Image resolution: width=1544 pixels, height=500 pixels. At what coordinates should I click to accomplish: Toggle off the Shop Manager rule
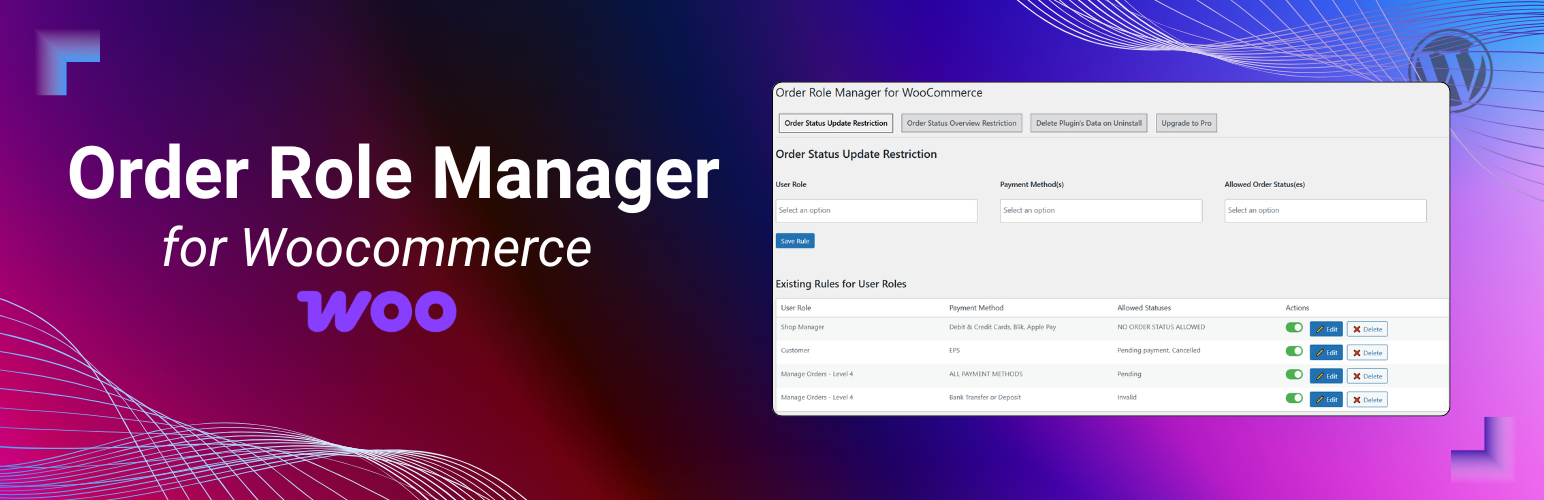(x=1294, y=327)
